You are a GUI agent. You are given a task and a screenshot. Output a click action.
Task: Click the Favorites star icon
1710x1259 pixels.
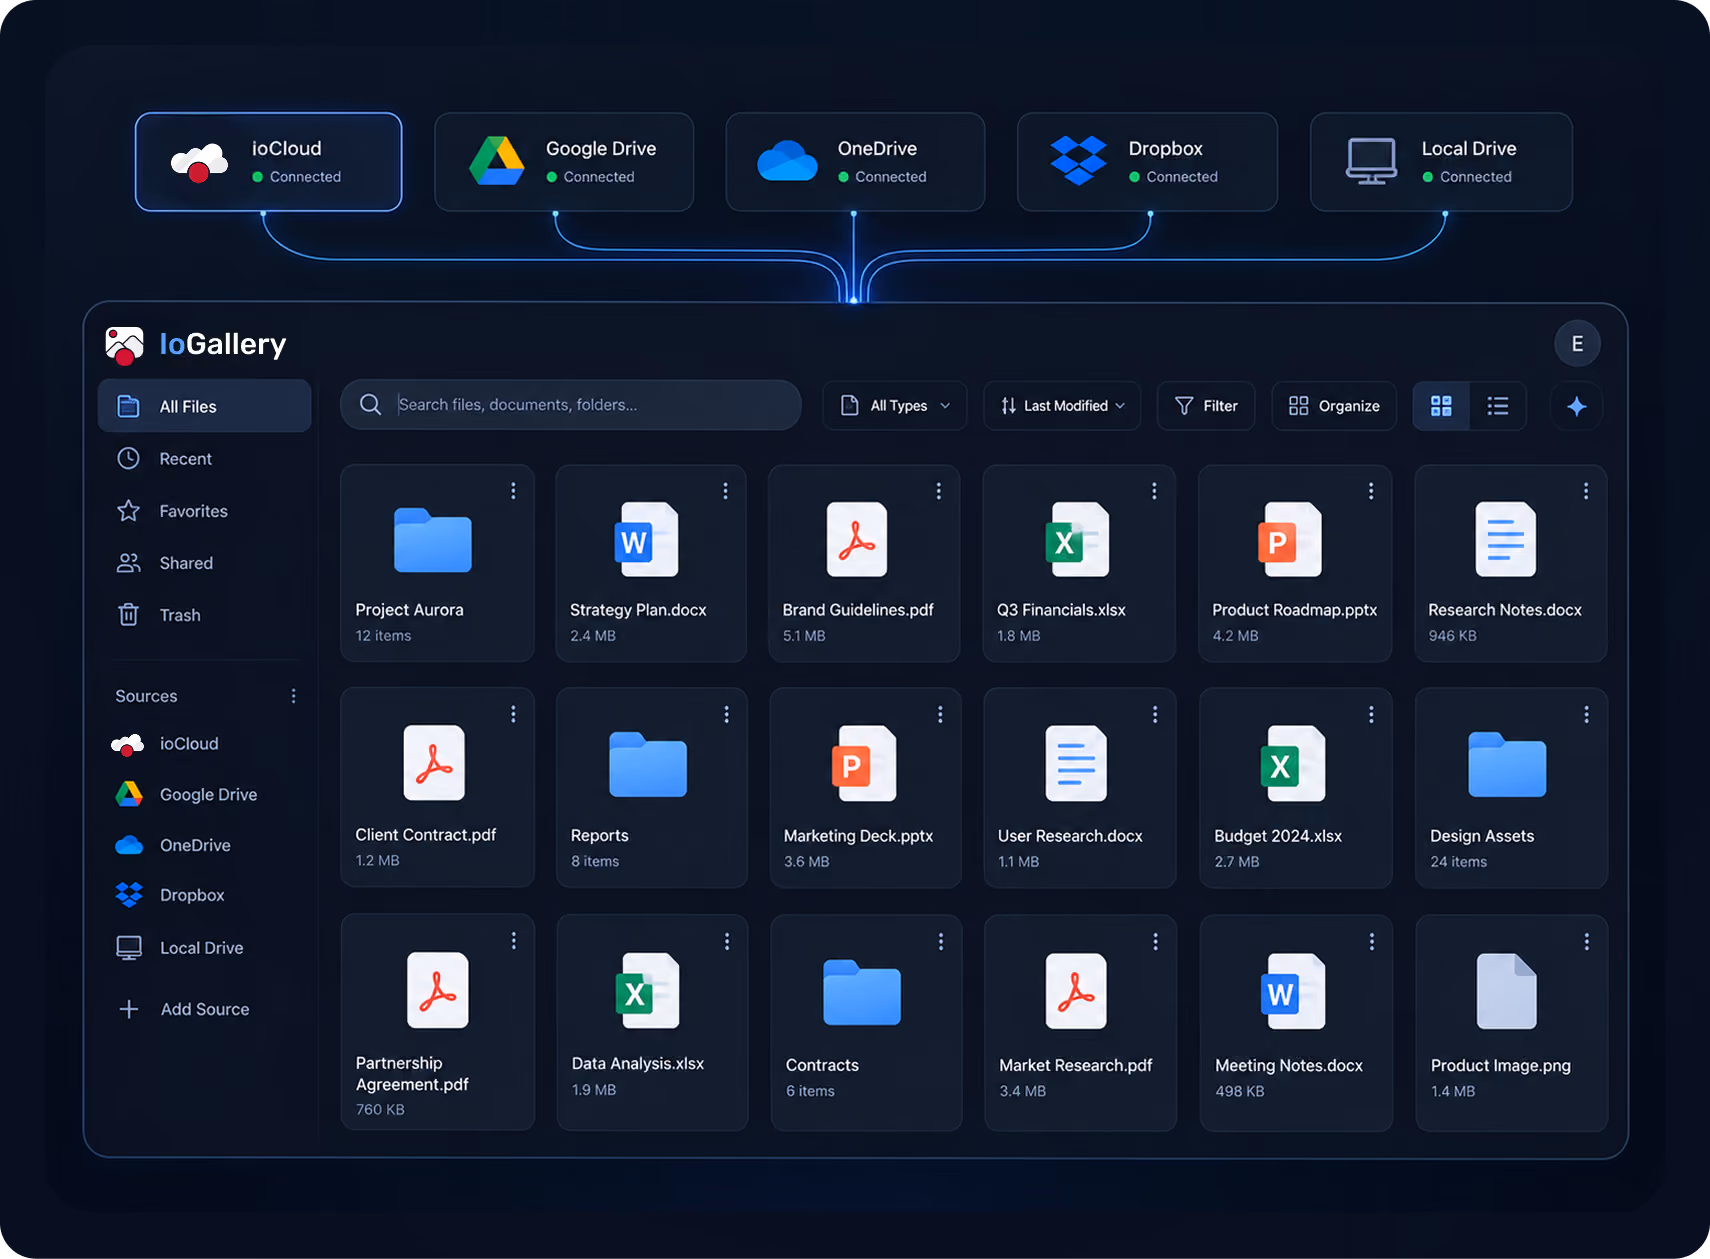[129, 511]
